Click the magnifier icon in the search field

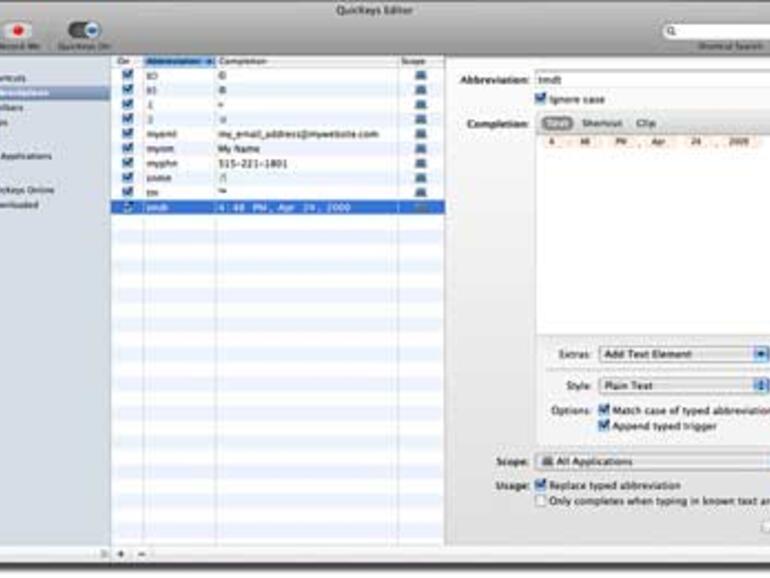pyautogui.click(x=671, y=31)
